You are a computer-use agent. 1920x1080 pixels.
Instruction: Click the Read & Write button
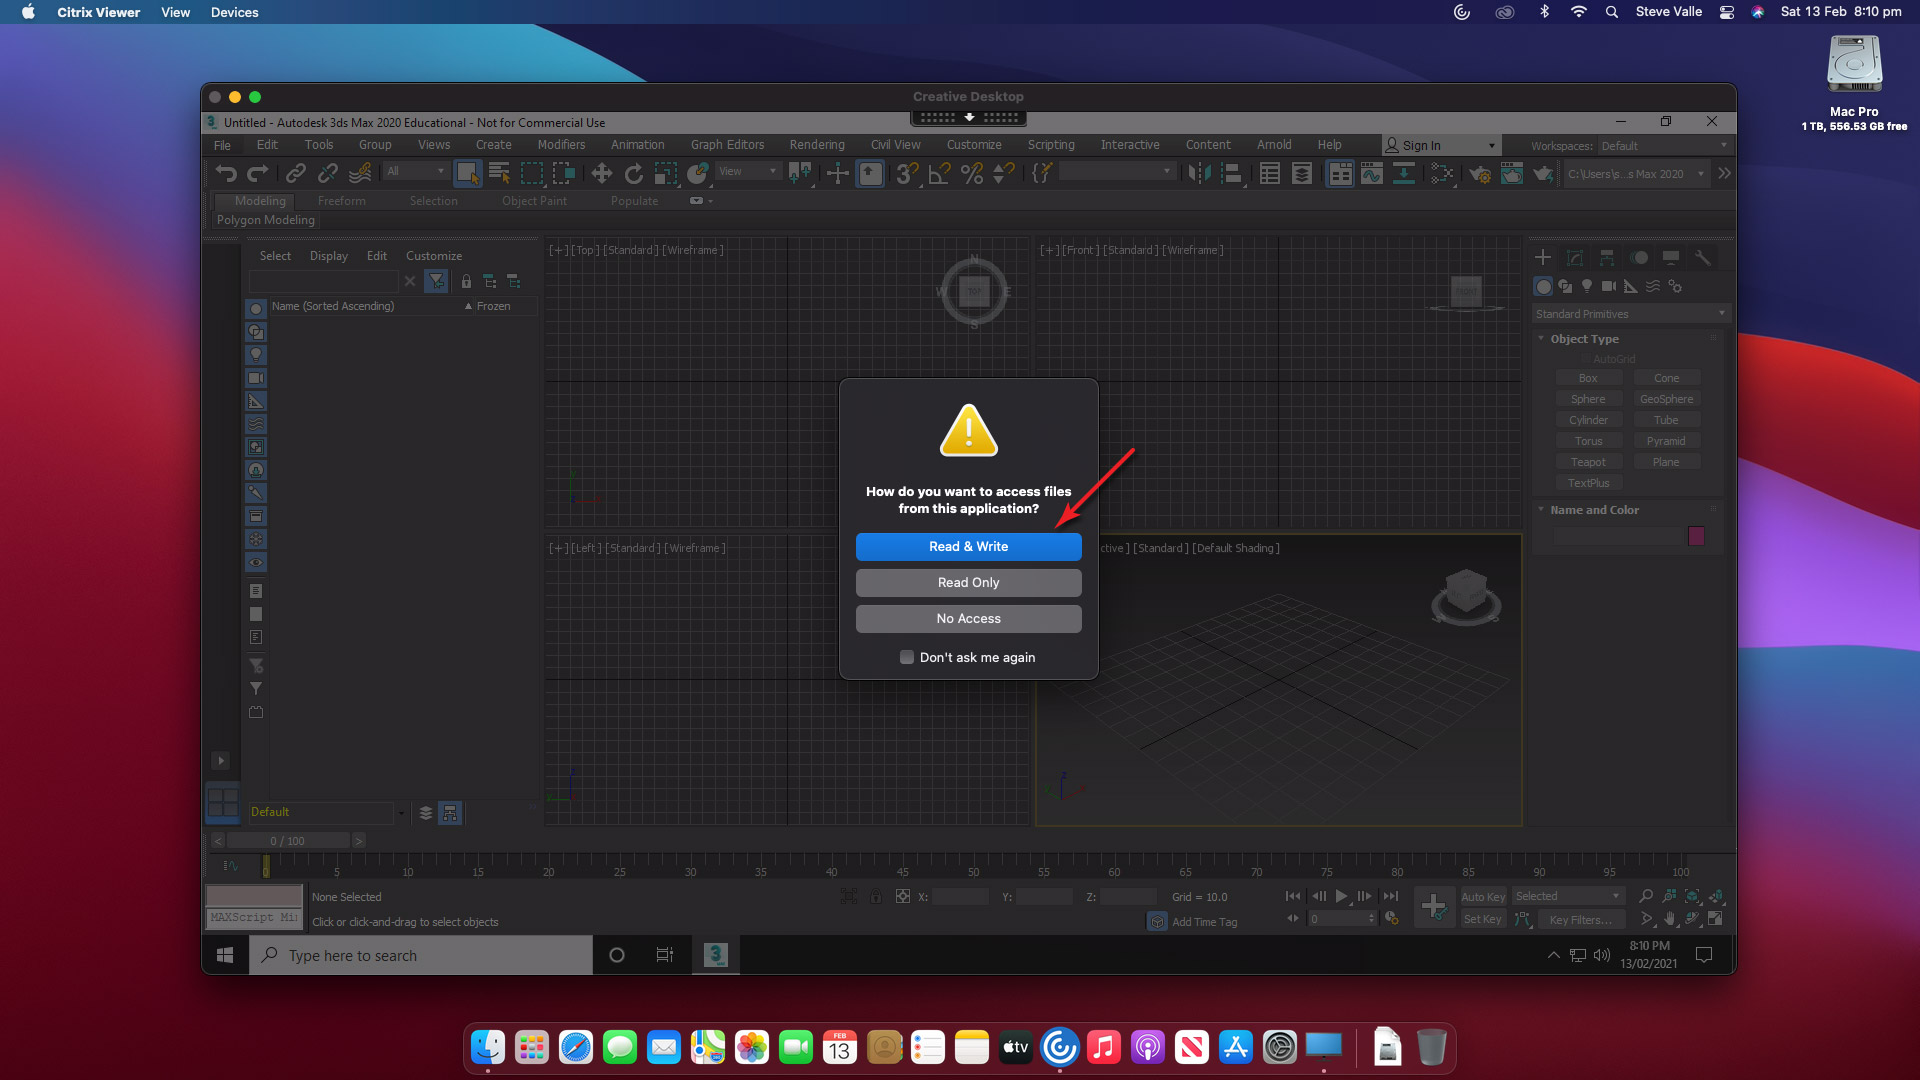pyautogui.click(x=967, y=547)
